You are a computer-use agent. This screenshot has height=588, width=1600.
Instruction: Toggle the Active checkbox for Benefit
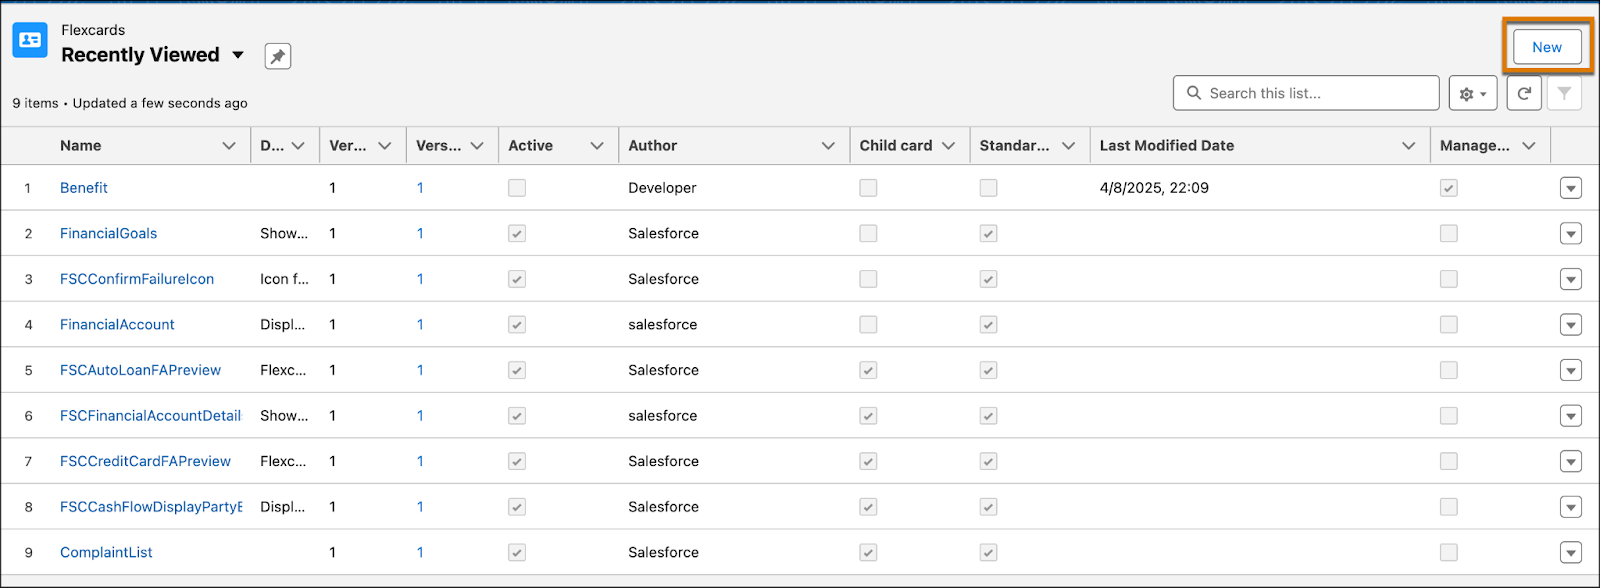click(x=517, y=188)
